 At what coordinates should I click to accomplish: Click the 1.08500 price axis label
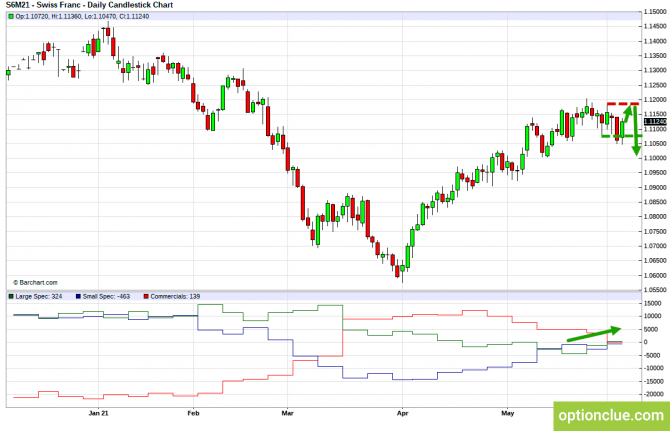point(655,202)
